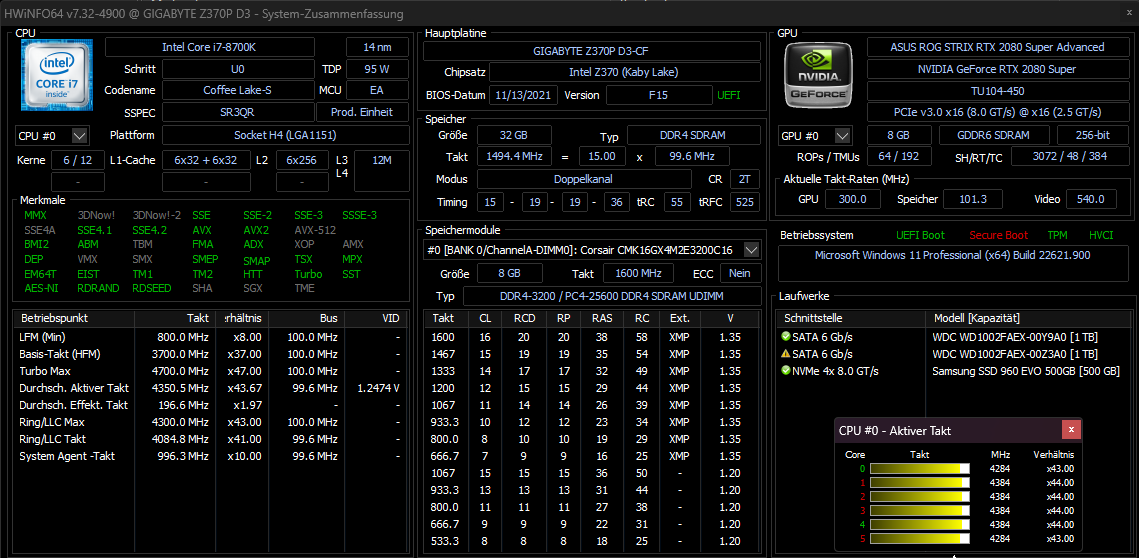Click the 1494.4 MHz memory clock field
Screen dimensions: 1139x558
pos(514,156)
